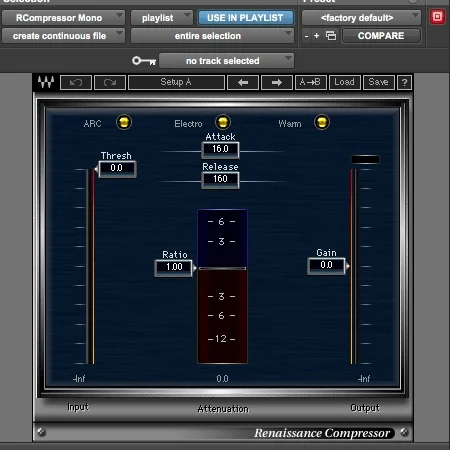Open the copy settings icon
The width and height of the screenshot is (450, 450).
pos(331,36)
